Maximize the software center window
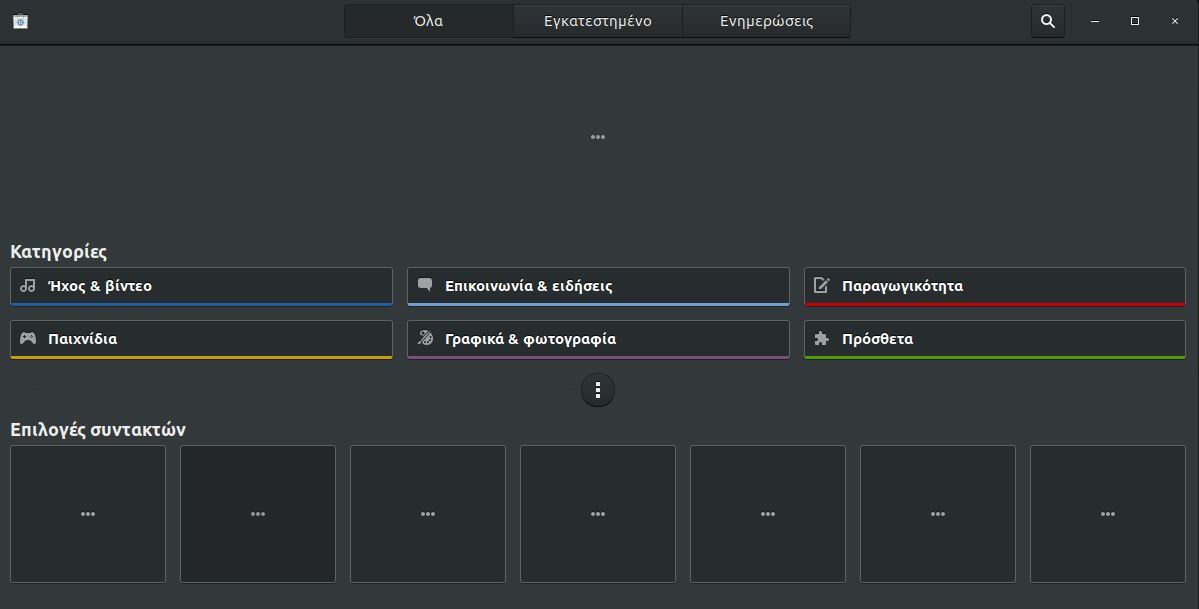This screenshot has width=1199, height=609. pos(1135,21)
